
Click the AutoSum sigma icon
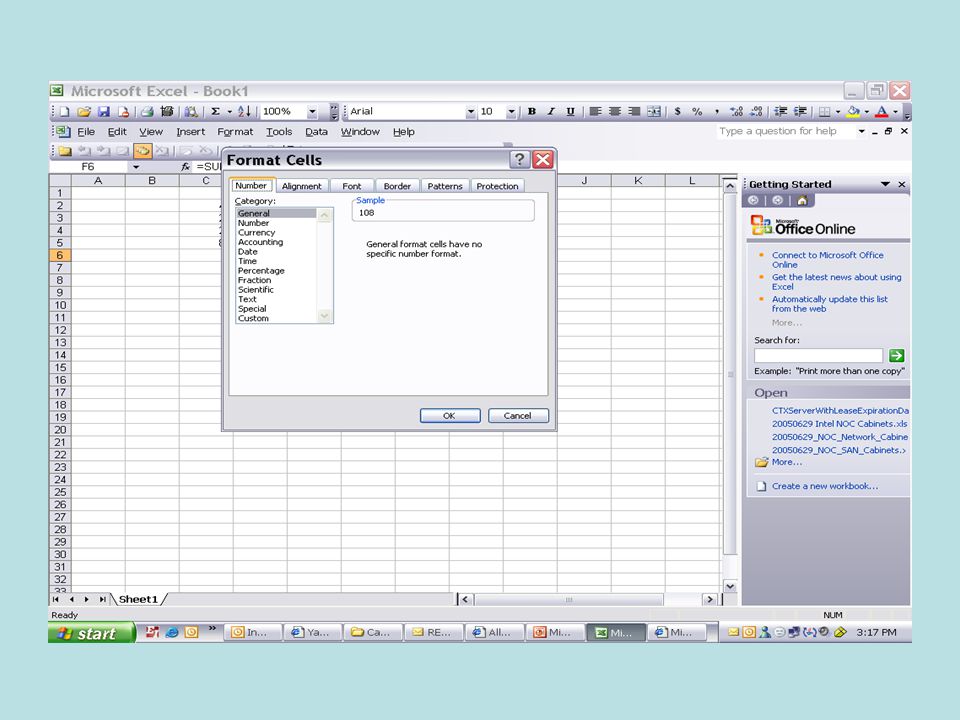(x=216, y=111)
